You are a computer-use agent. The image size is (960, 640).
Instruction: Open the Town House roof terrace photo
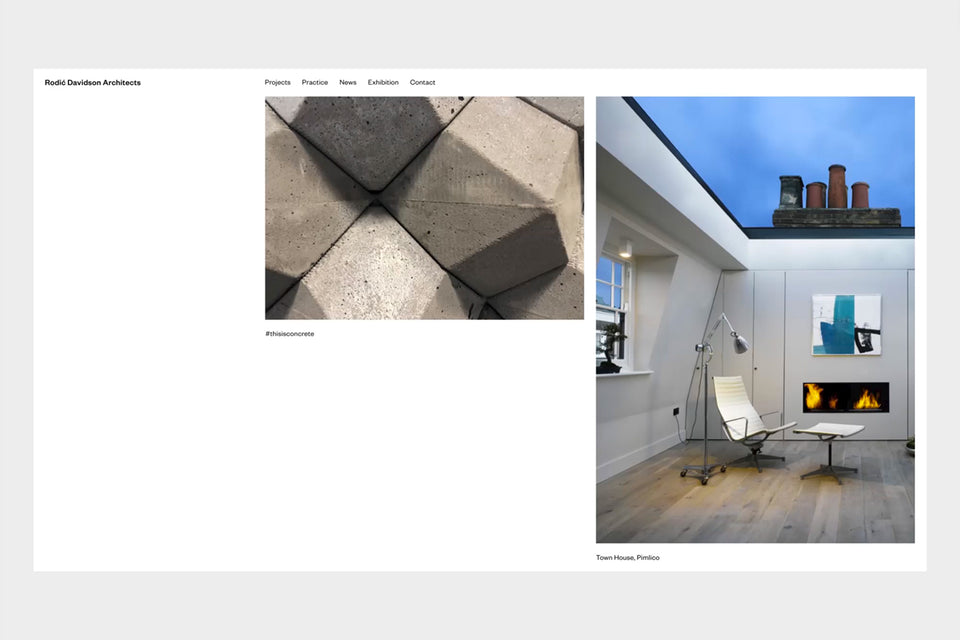755,320
